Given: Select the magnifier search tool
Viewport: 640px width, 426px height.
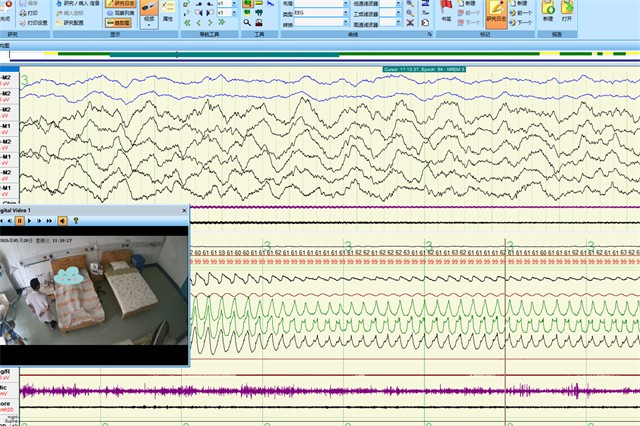Looking at the screenshot, I should click(x=247, y=23).
